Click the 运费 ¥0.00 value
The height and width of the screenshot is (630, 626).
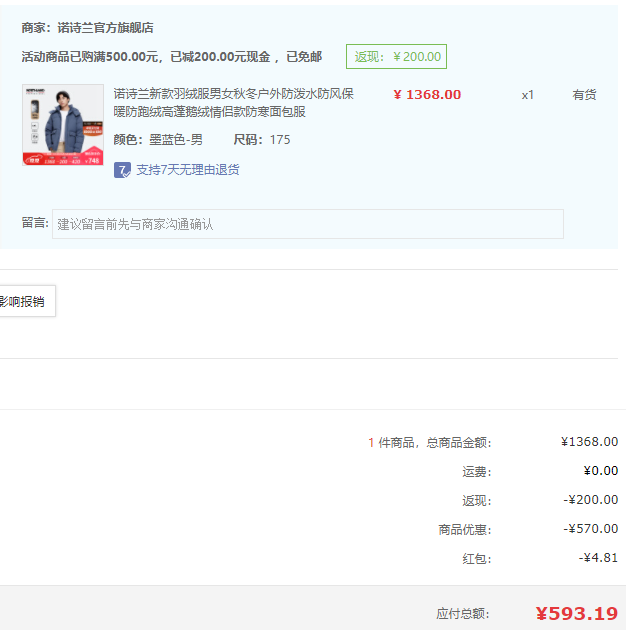[x=601, y=471]
